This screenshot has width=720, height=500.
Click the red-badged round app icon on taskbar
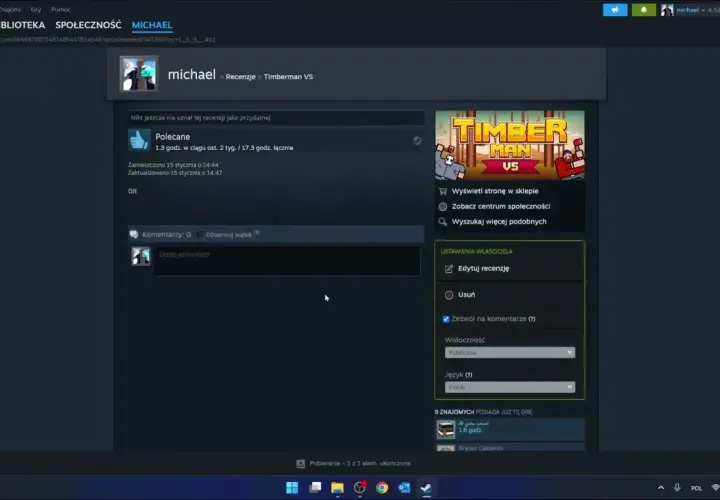[360, 488]
